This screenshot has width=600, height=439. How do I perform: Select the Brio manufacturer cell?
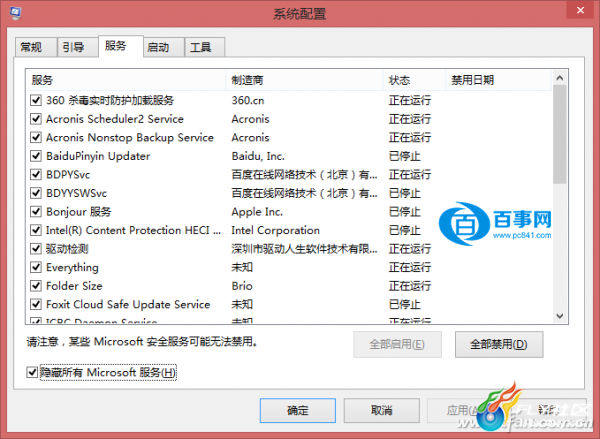(x=242, y=286)
